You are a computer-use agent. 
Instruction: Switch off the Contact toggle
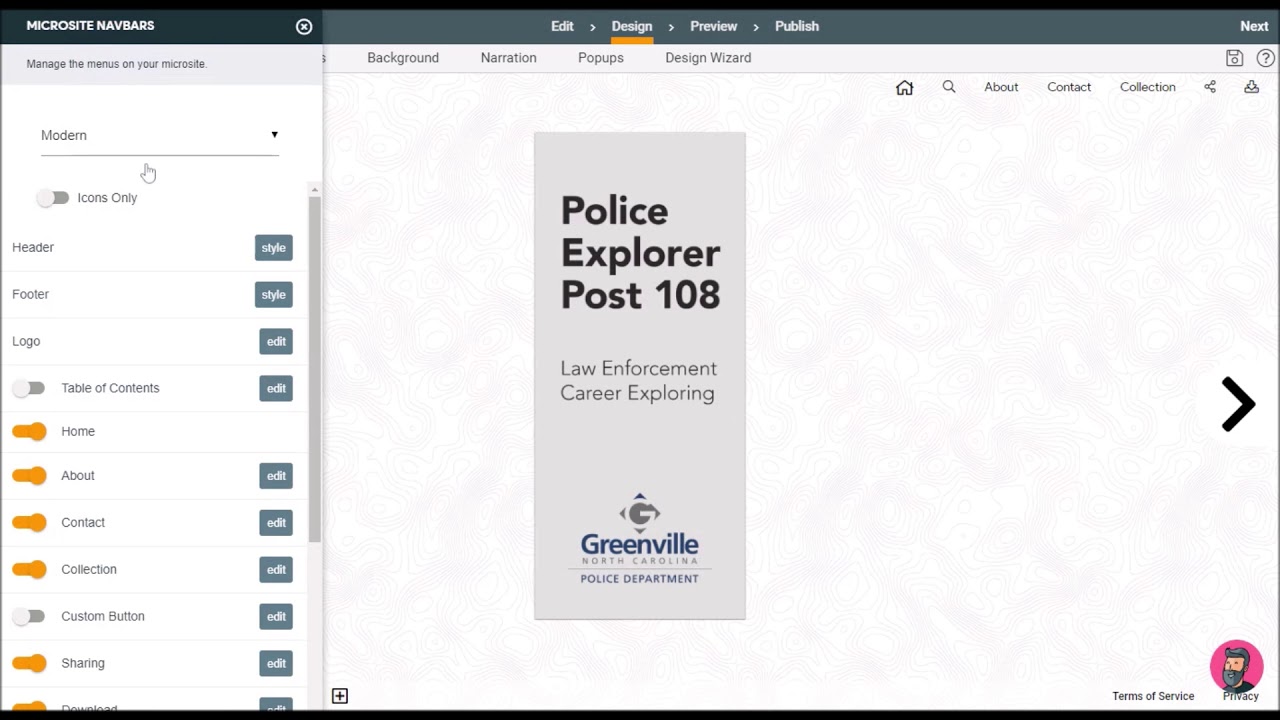coord(29,522)
